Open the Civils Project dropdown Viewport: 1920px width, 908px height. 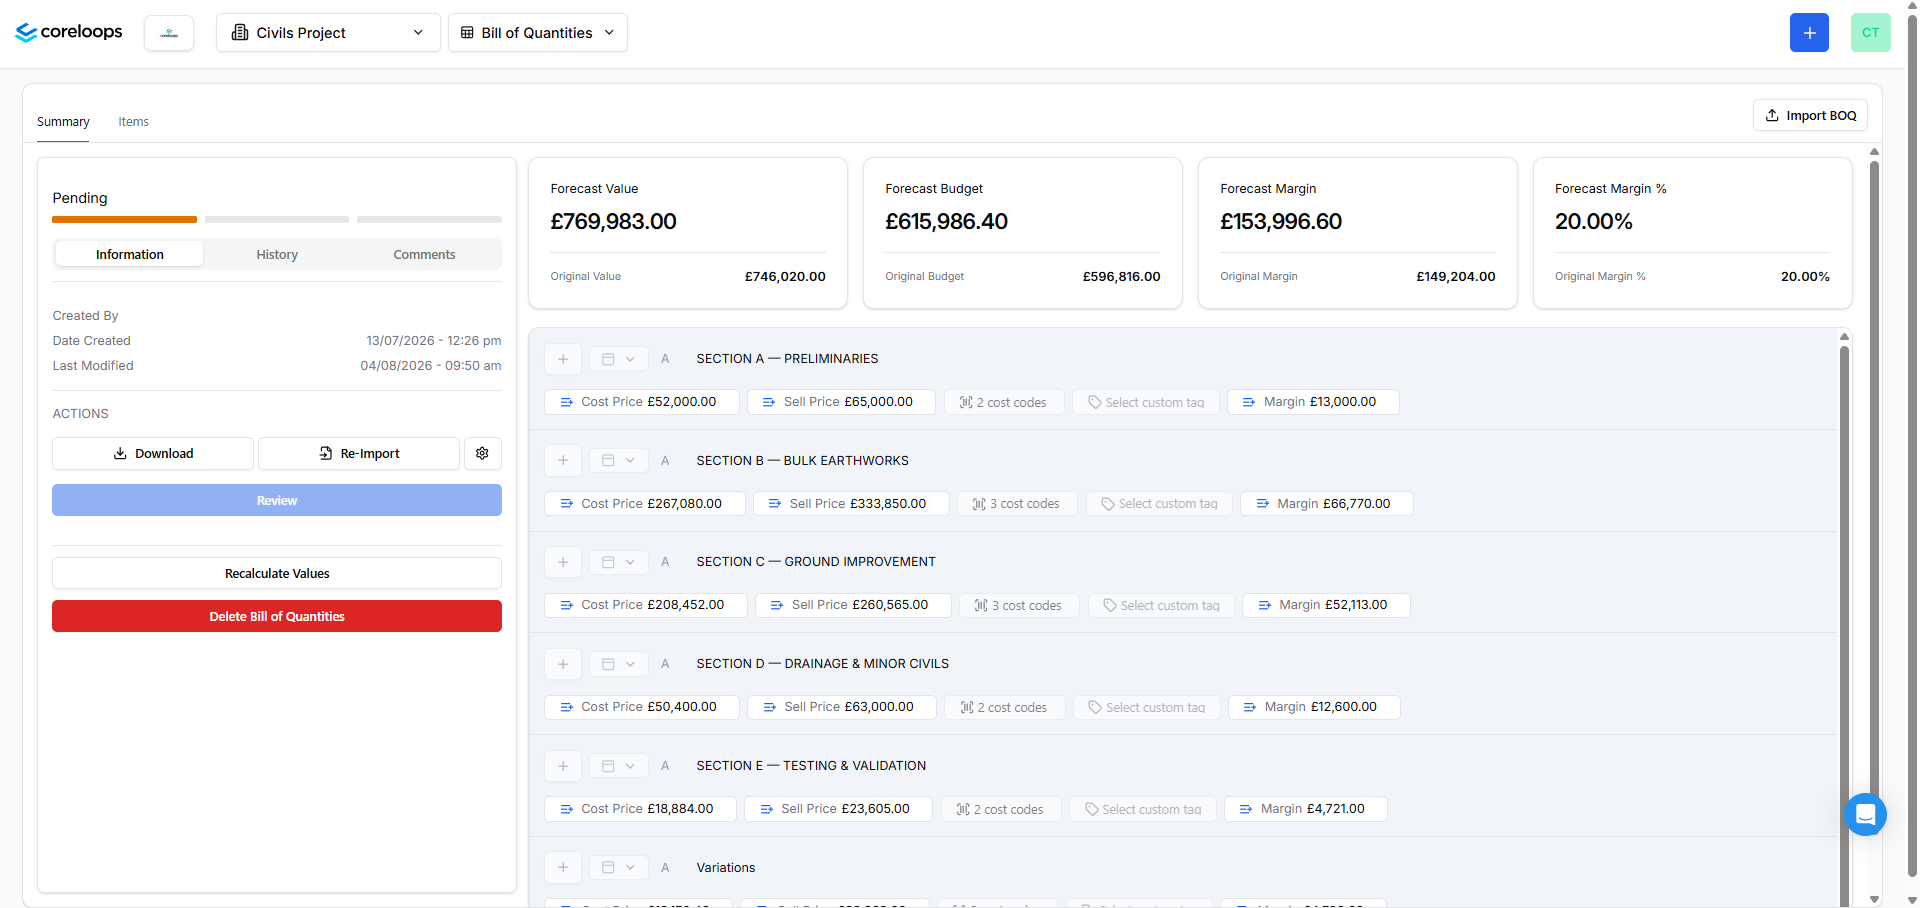(328, 33)
